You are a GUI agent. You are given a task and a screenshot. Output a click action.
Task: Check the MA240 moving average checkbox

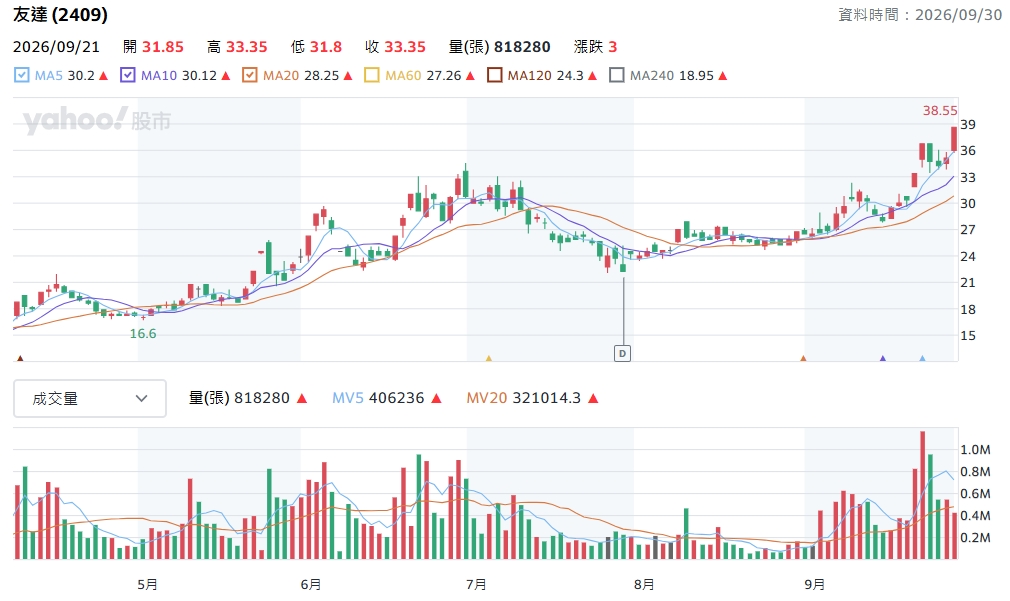click(616, 75)
